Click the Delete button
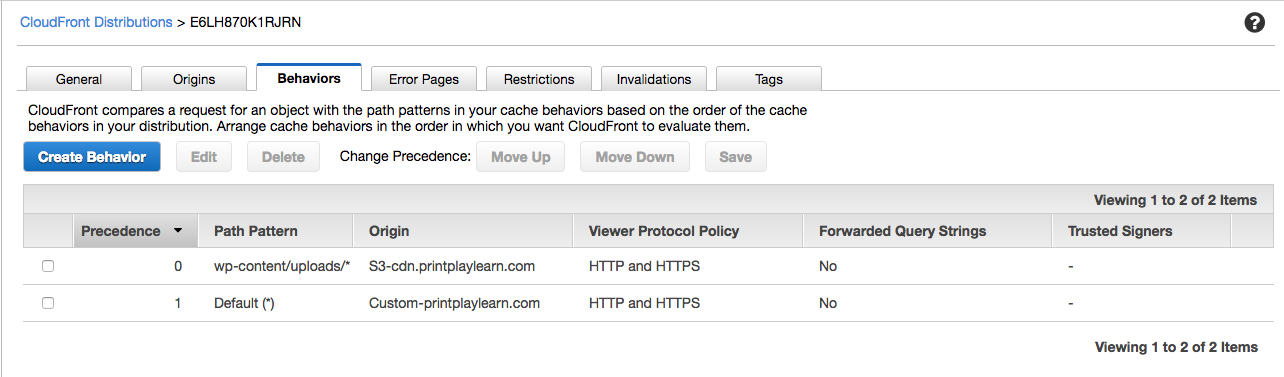 click(283, 157)
